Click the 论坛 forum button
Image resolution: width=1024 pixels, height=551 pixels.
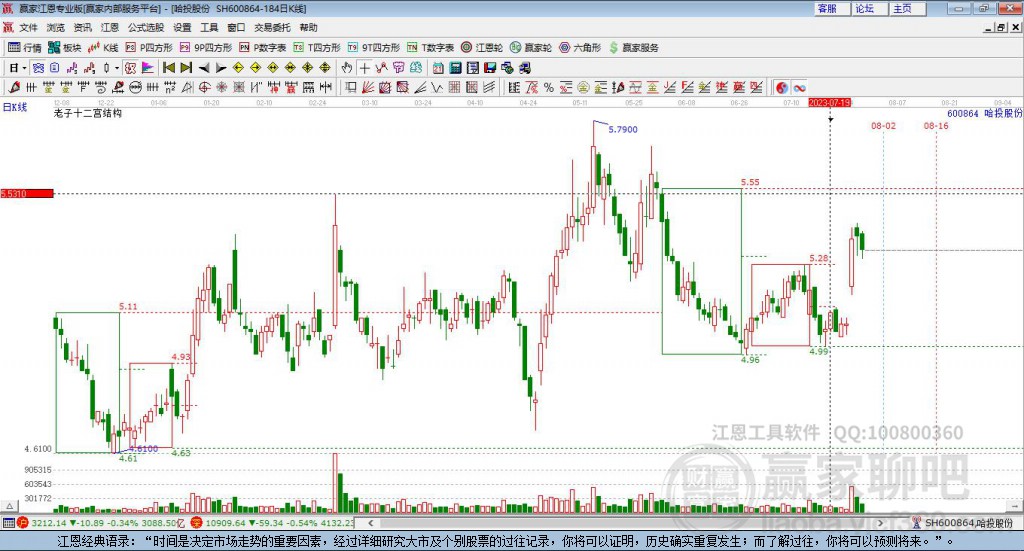click(870, 8)
